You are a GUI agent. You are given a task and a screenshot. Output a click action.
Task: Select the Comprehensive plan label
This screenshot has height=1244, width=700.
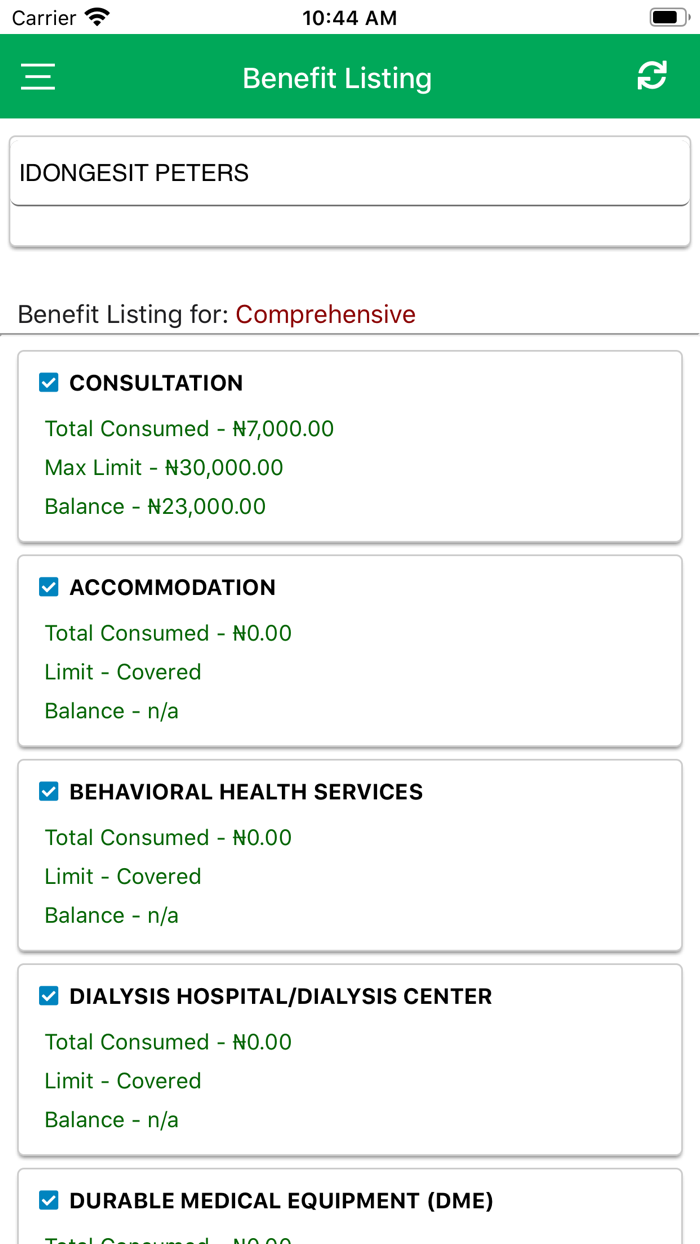325,314
